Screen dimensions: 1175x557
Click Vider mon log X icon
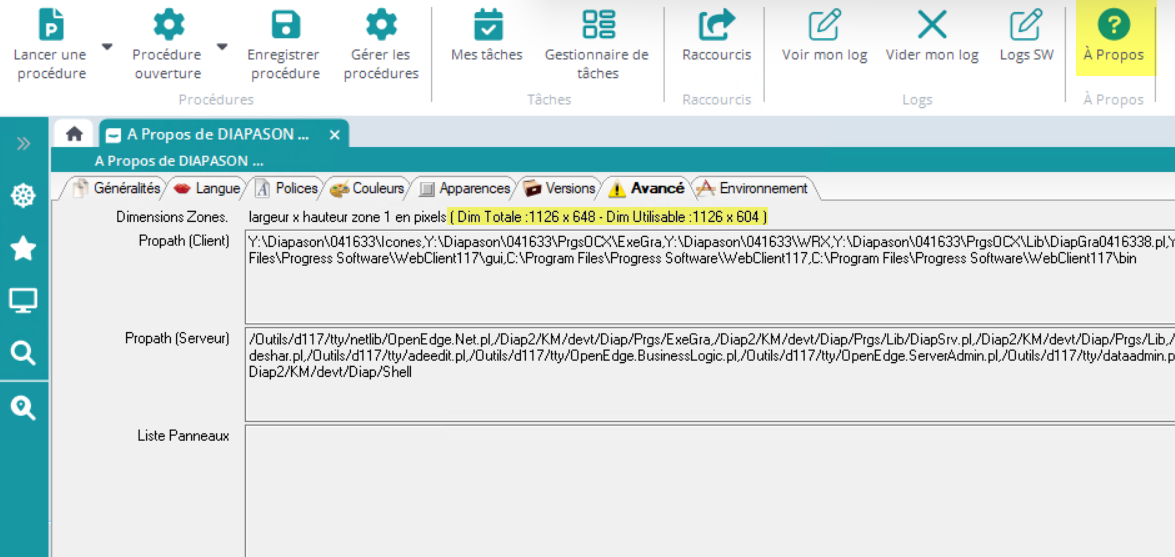(x=932, y=25)
